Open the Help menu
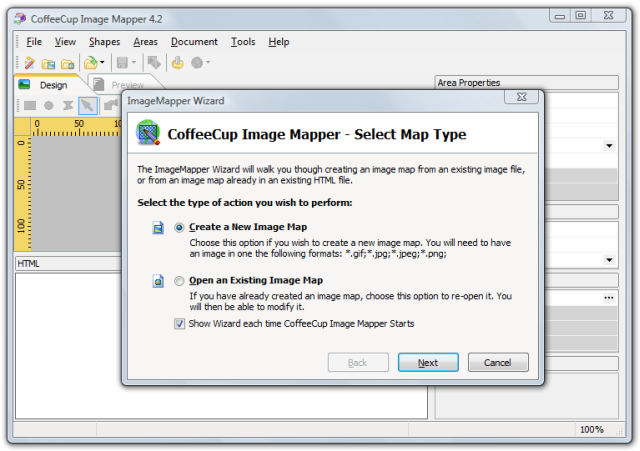 (279, 42)
